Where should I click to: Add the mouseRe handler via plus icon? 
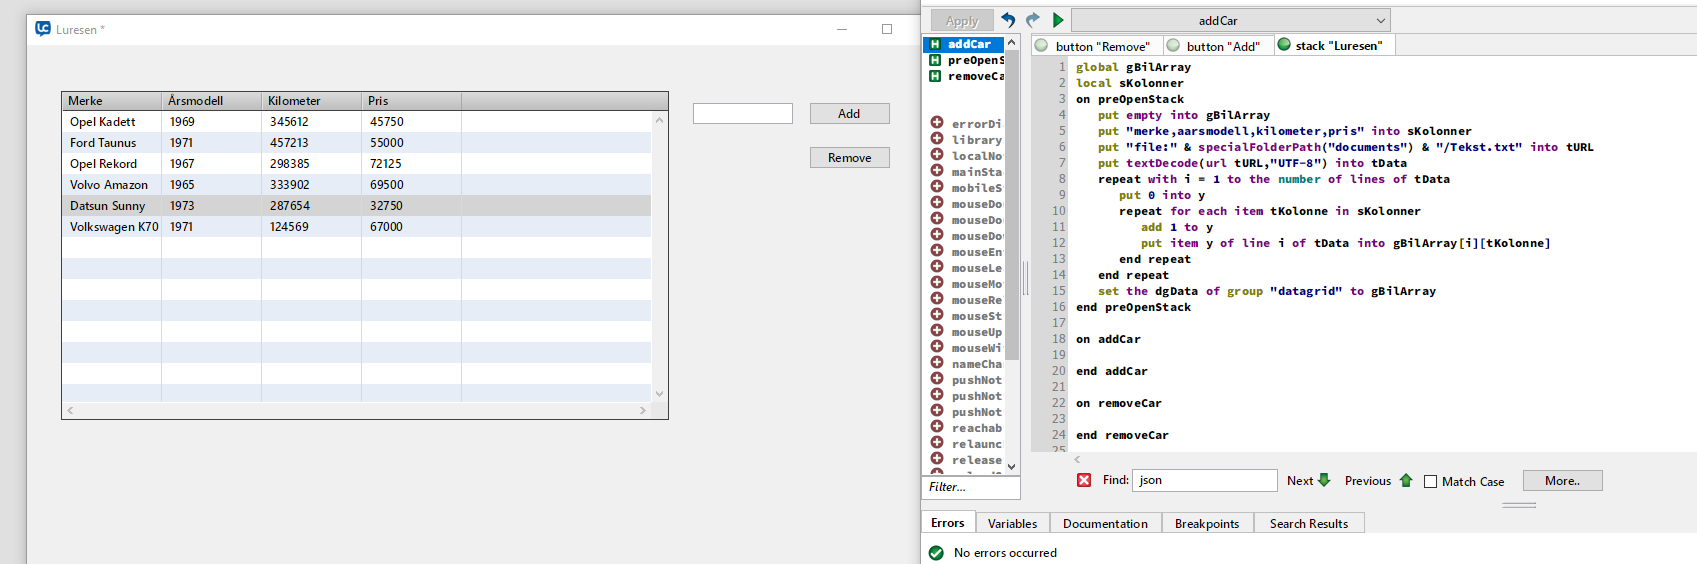point(937,299)
